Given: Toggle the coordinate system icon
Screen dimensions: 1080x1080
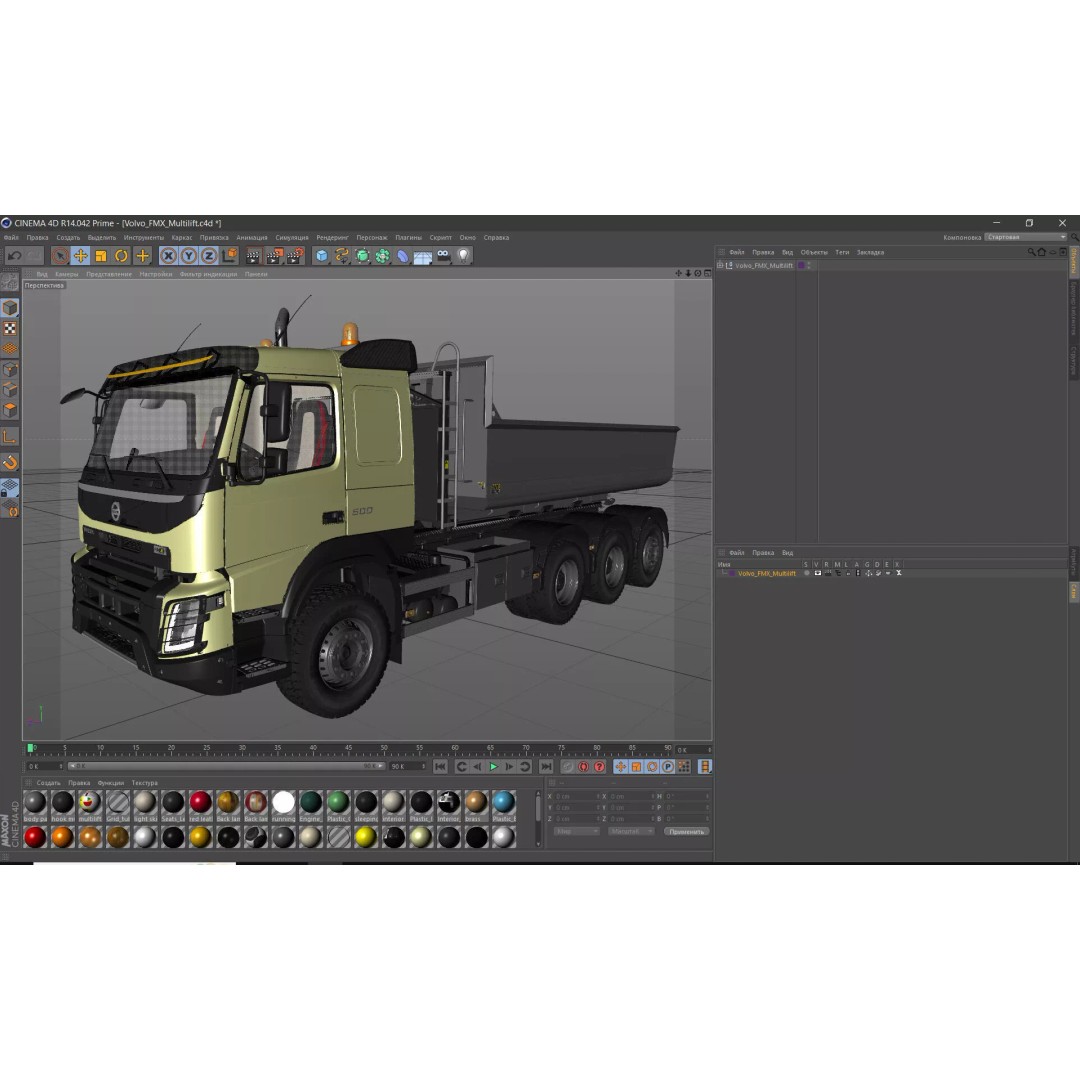Looking at the screenshot, I should click(229, 256).
